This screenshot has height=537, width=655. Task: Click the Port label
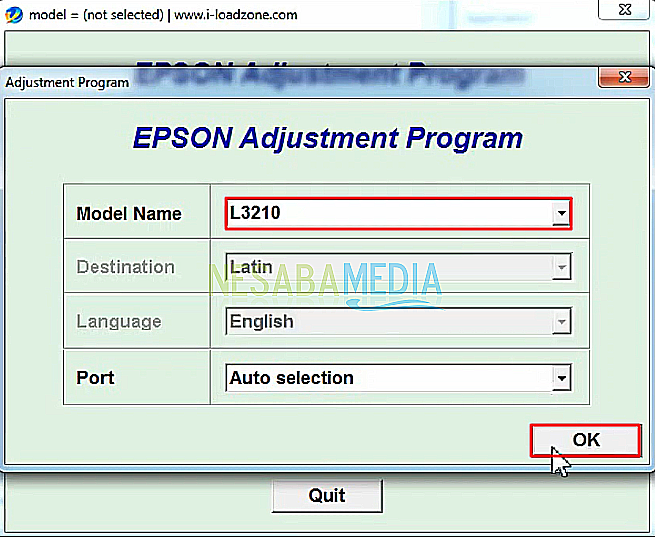coord(96,378)
